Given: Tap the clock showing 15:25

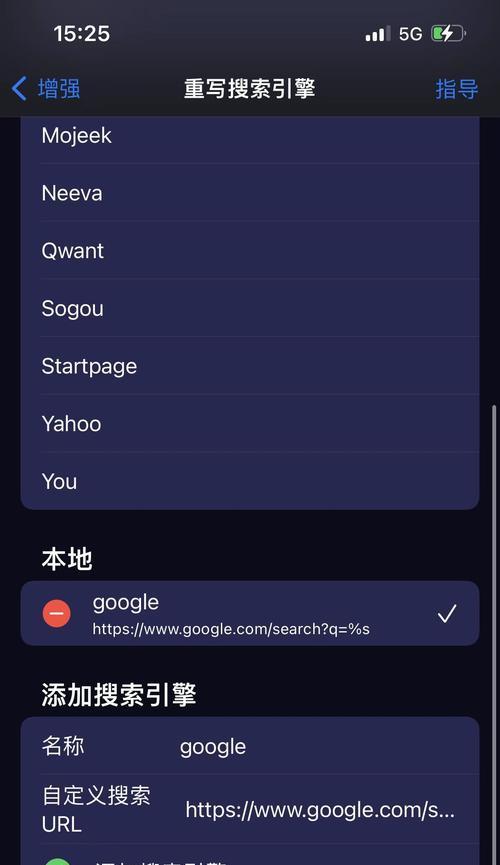Looking at the screenshot, I should pyautogui.click(x=82, y=34).
